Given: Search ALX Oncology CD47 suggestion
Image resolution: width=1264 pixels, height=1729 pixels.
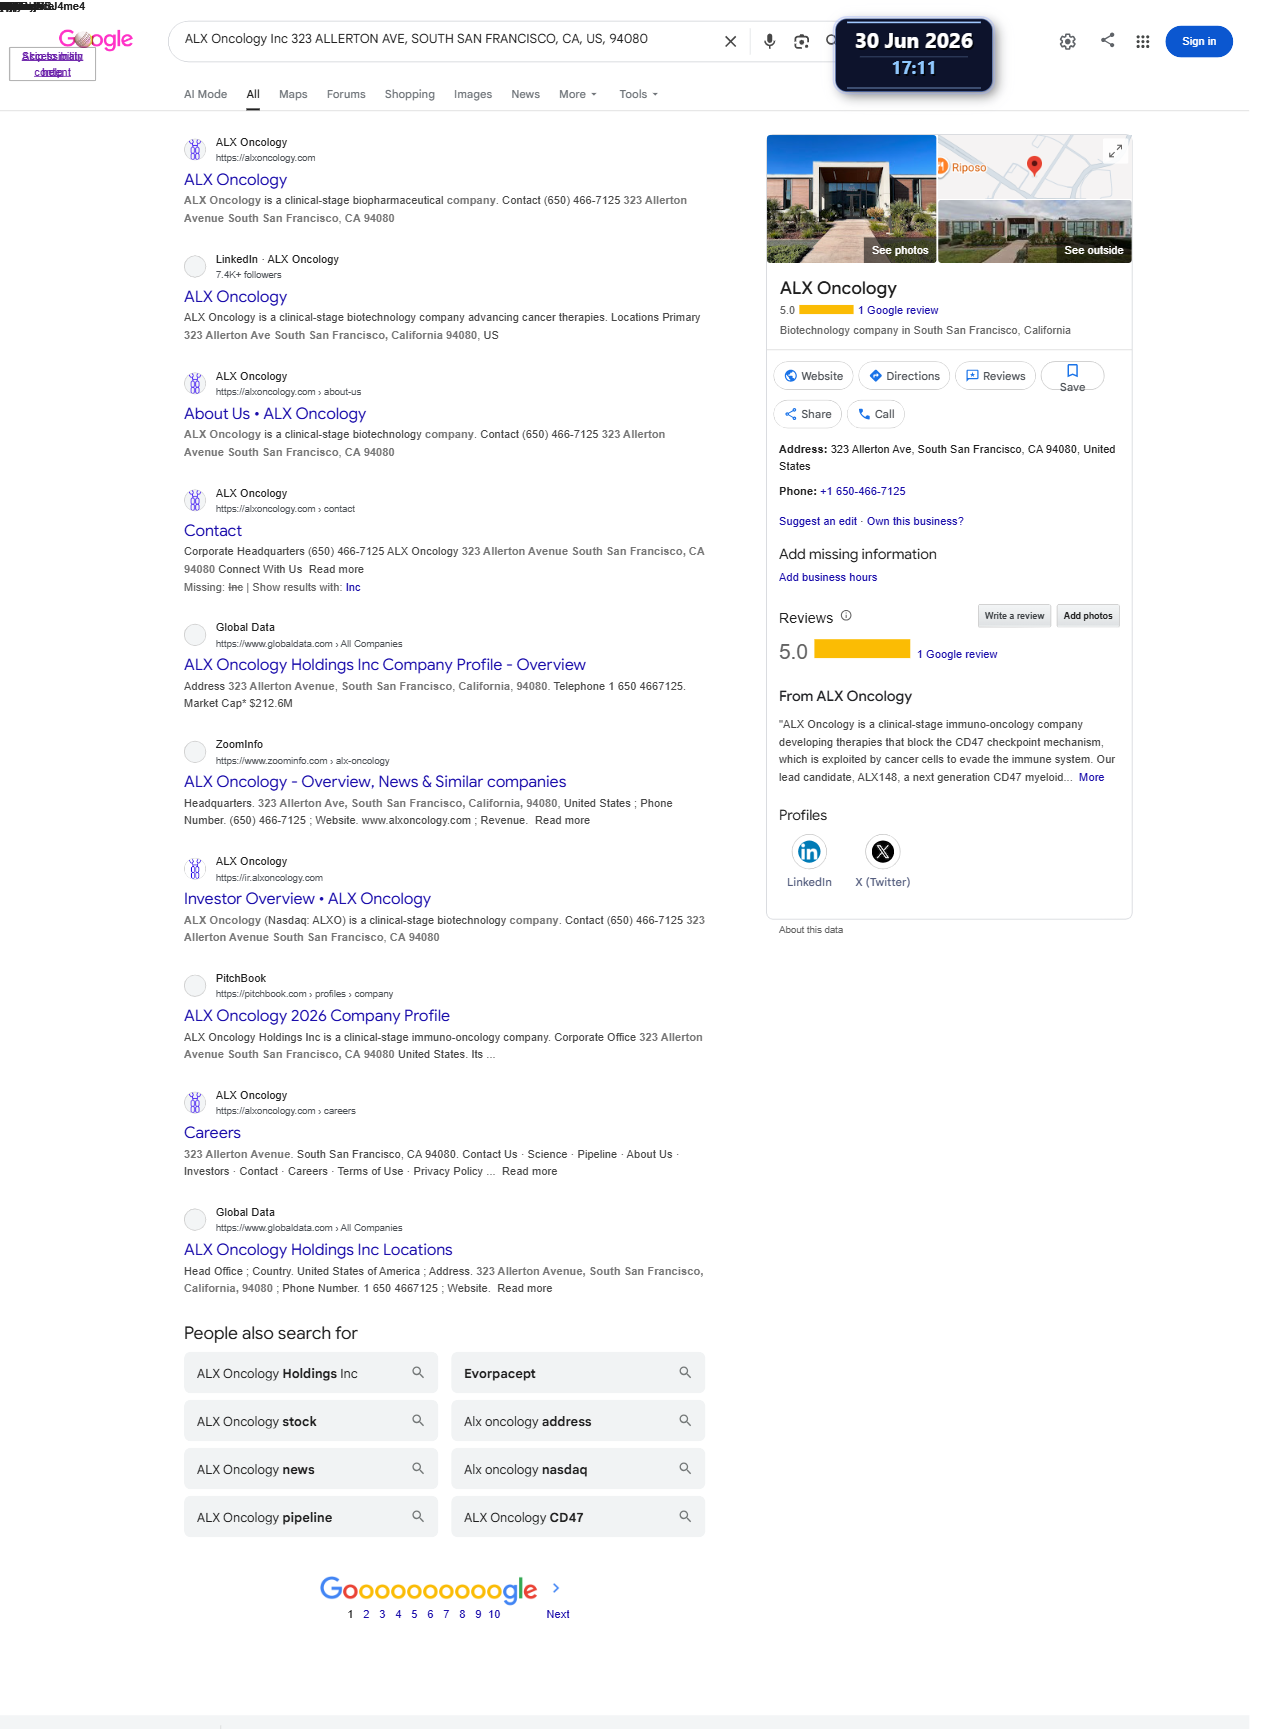Looking at the screenshot, I should tap(578, 1517).
